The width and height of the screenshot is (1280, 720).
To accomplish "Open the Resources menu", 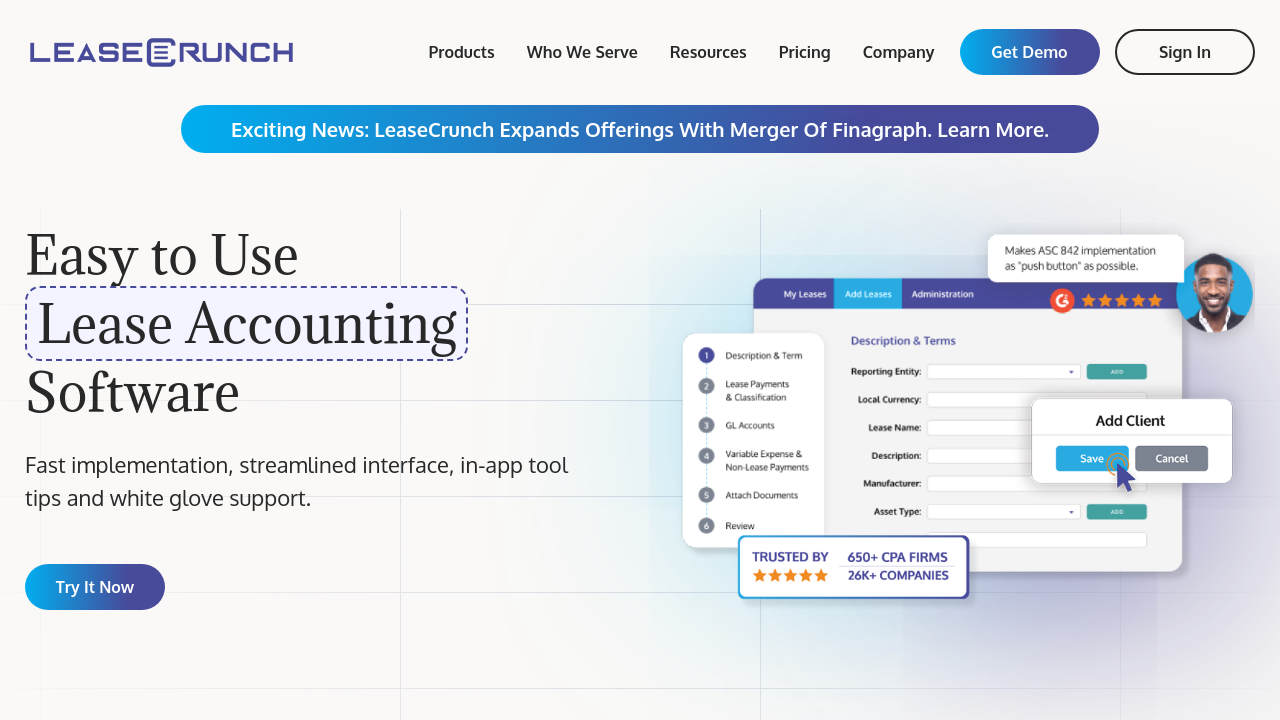I will (708, 52).
